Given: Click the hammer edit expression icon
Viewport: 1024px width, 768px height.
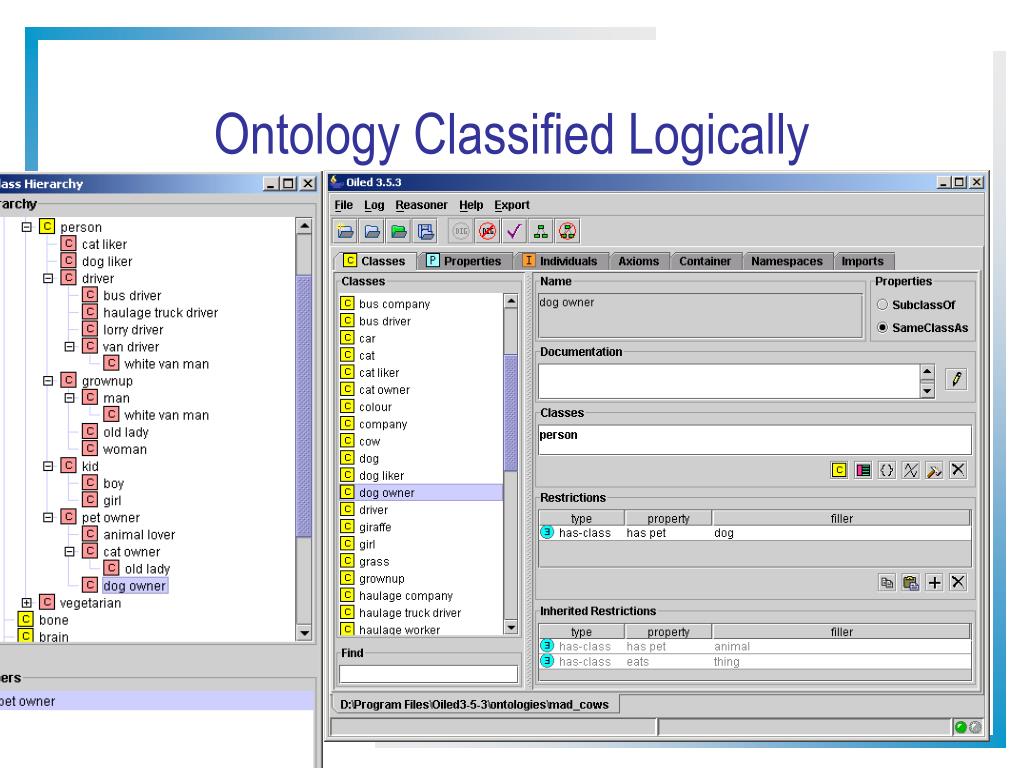Looking at the screenshot, I should coord(934,470).
